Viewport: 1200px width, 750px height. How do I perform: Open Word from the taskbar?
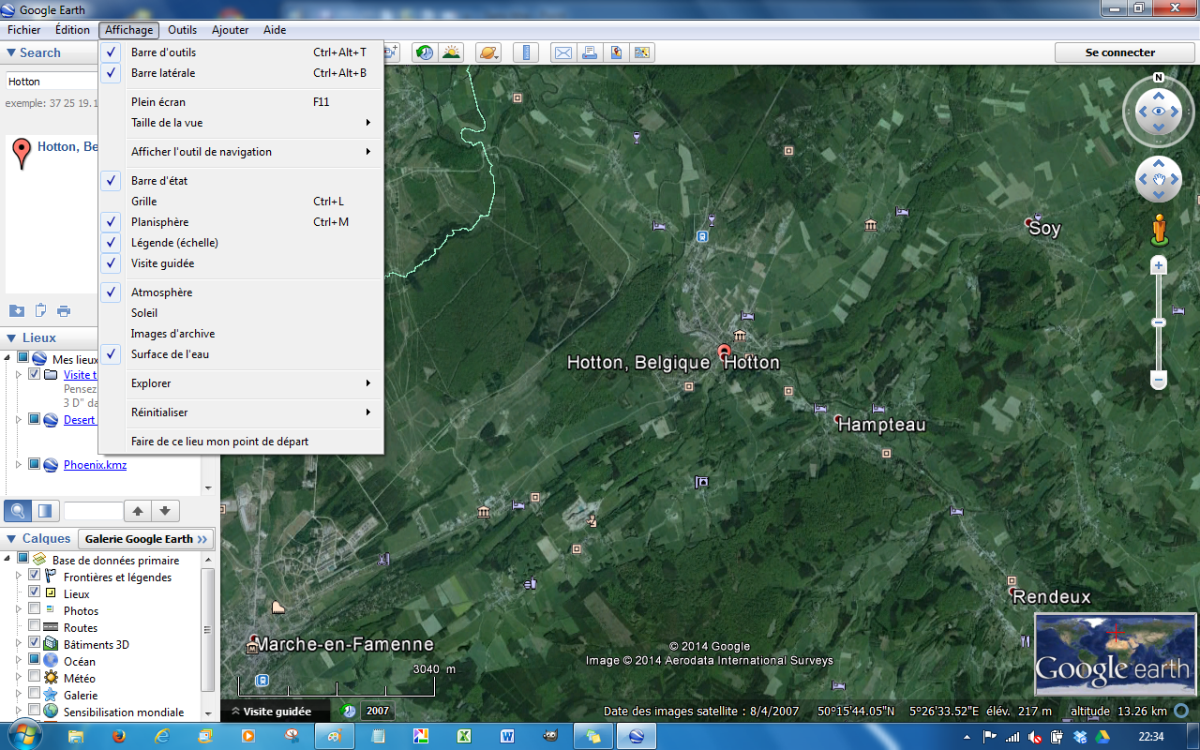507,736
